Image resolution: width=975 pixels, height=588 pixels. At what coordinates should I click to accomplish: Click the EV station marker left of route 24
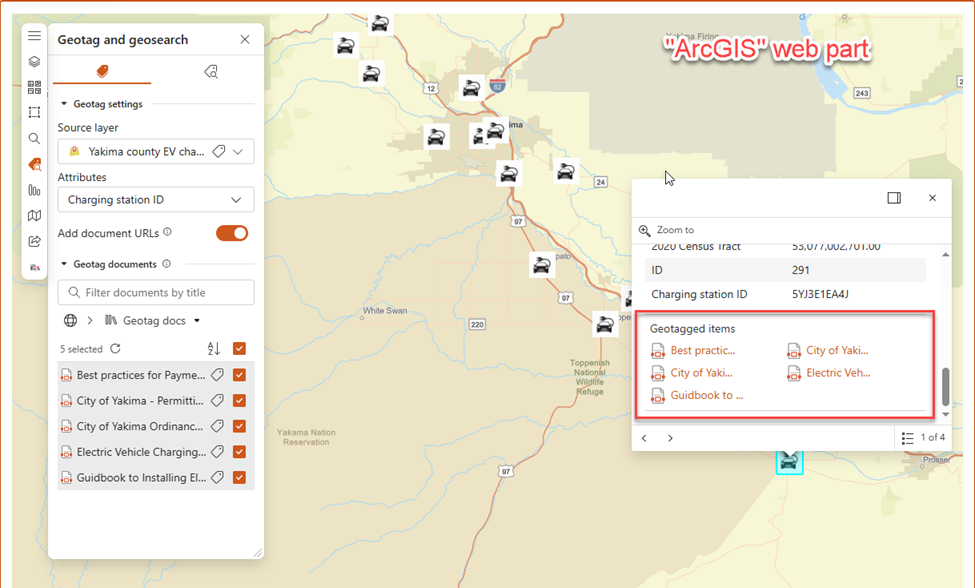(x=566, y=171)
